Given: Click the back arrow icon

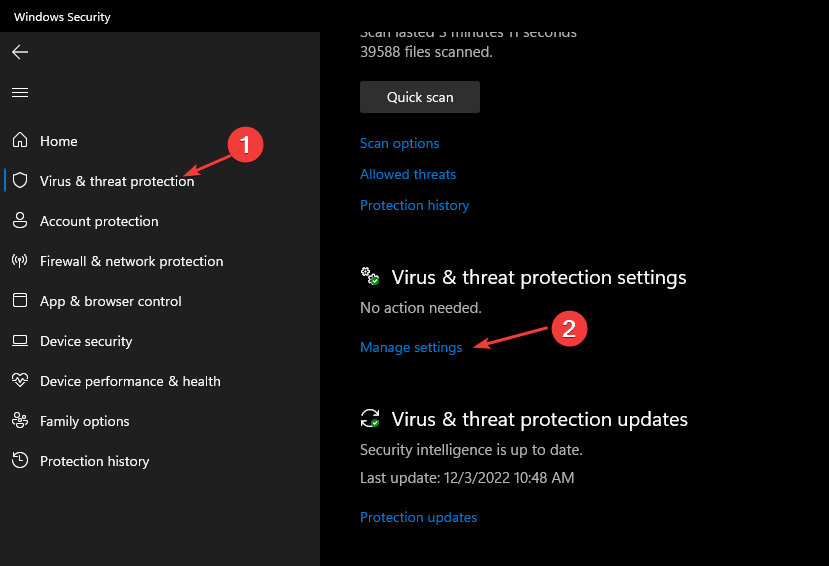Looking at the screenshot, I should tap(20, 52).
